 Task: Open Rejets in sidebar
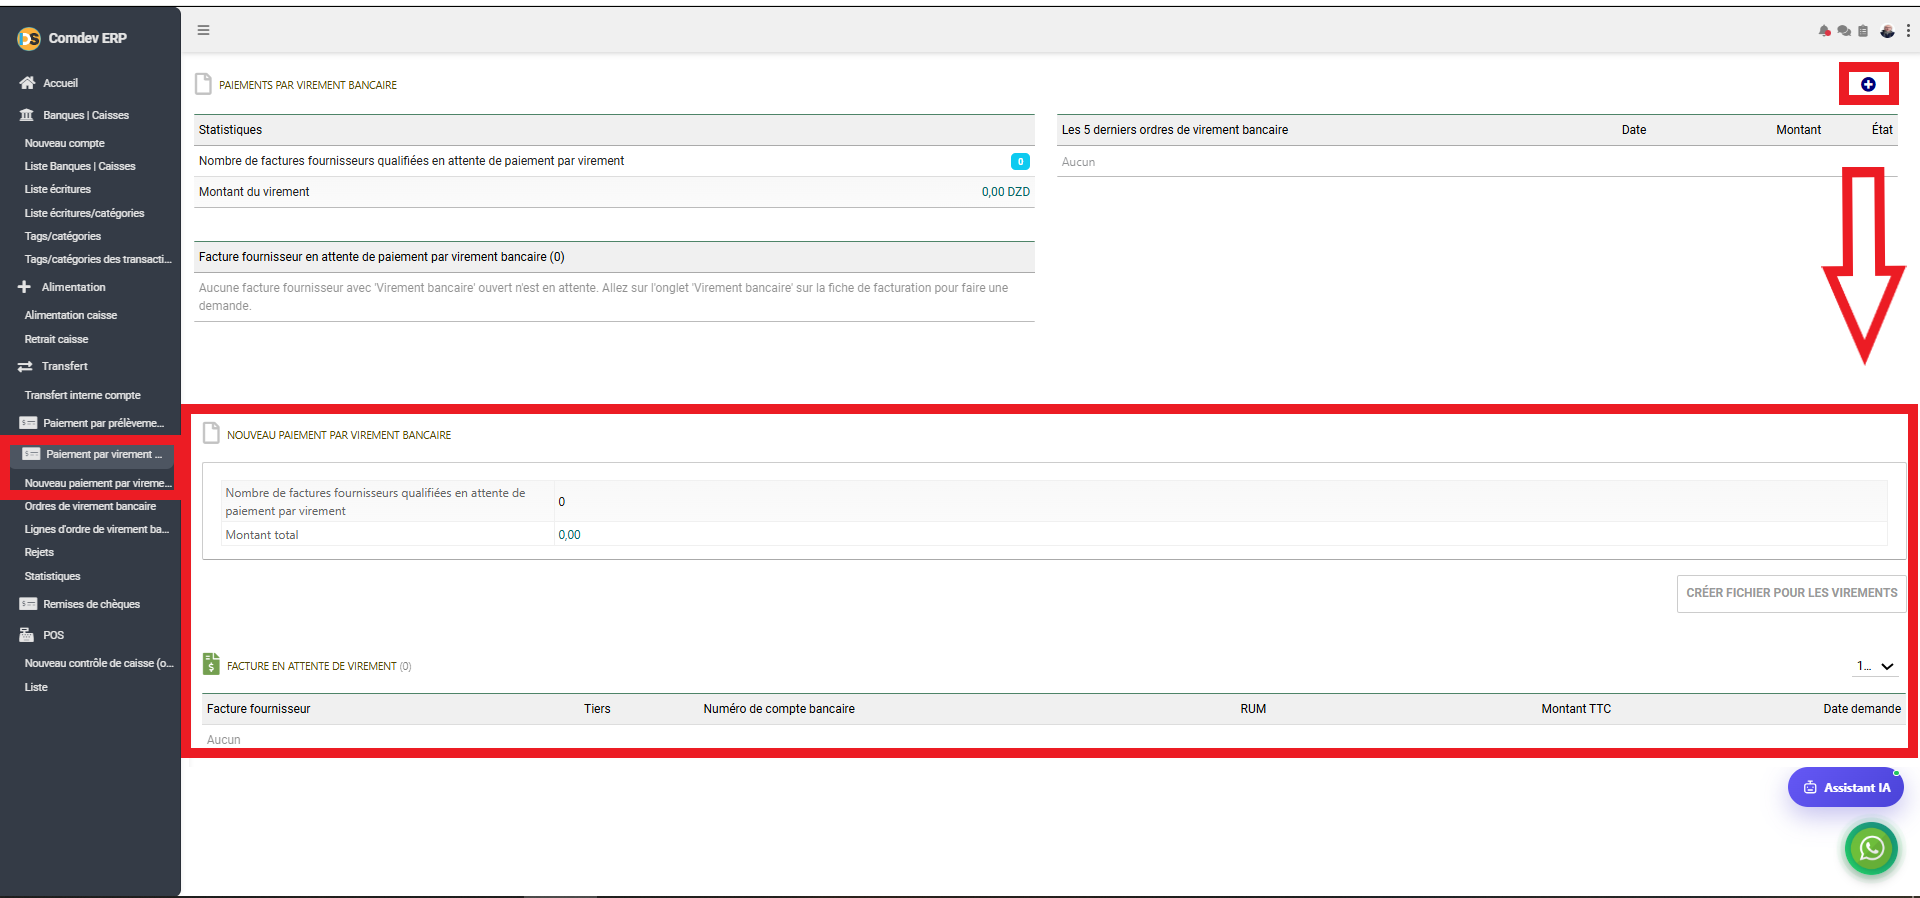39,552
